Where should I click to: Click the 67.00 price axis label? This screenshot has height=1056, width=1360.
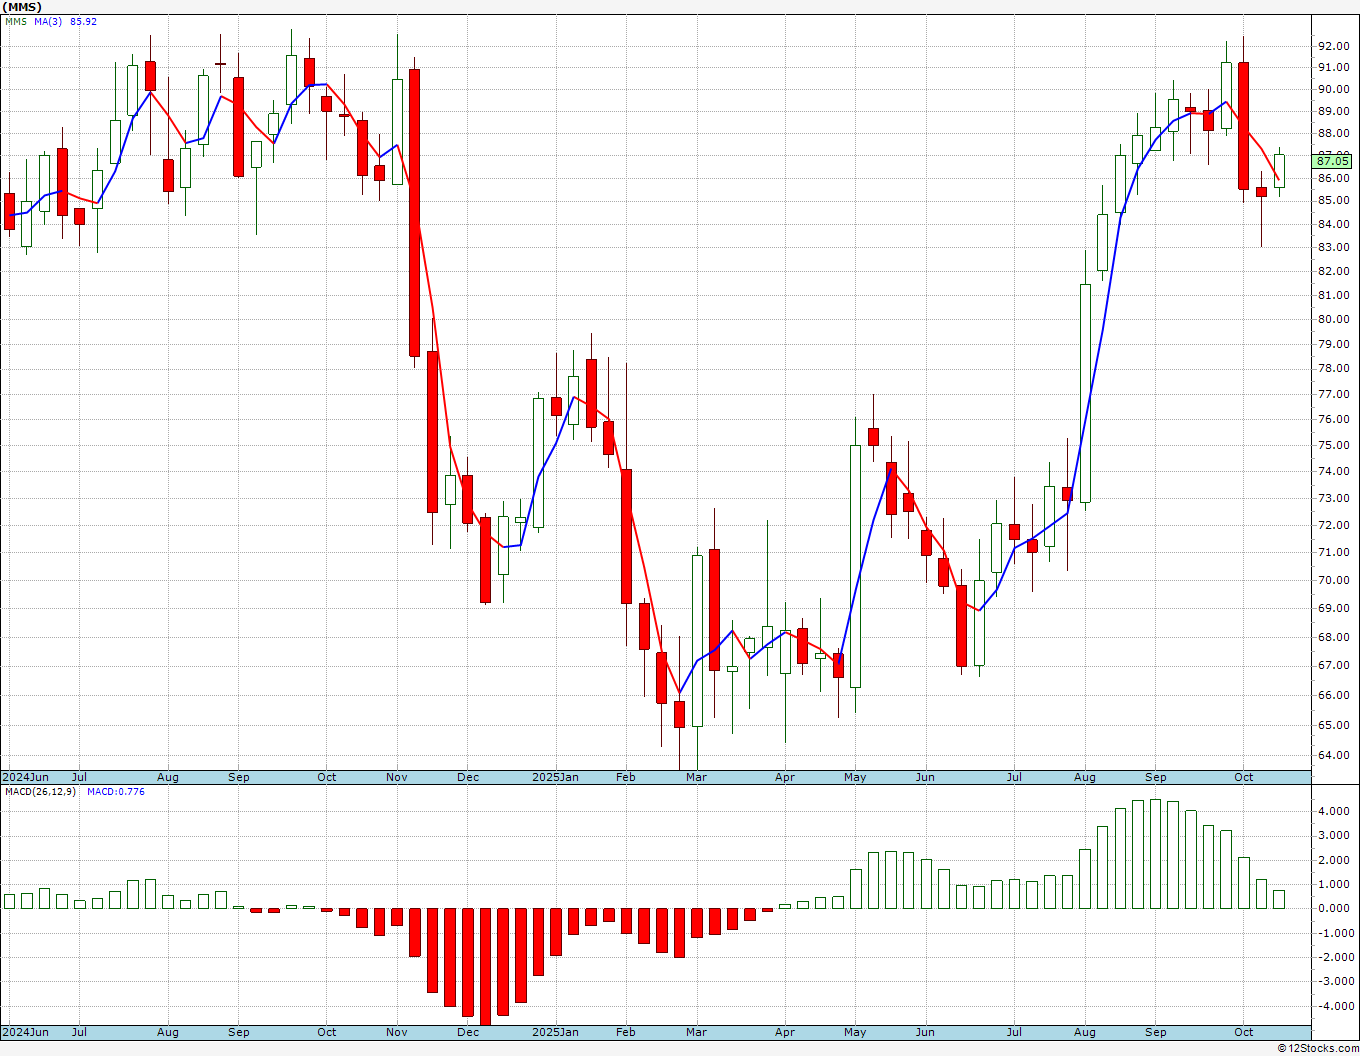pyautogui.click(x=1333, y=665)
